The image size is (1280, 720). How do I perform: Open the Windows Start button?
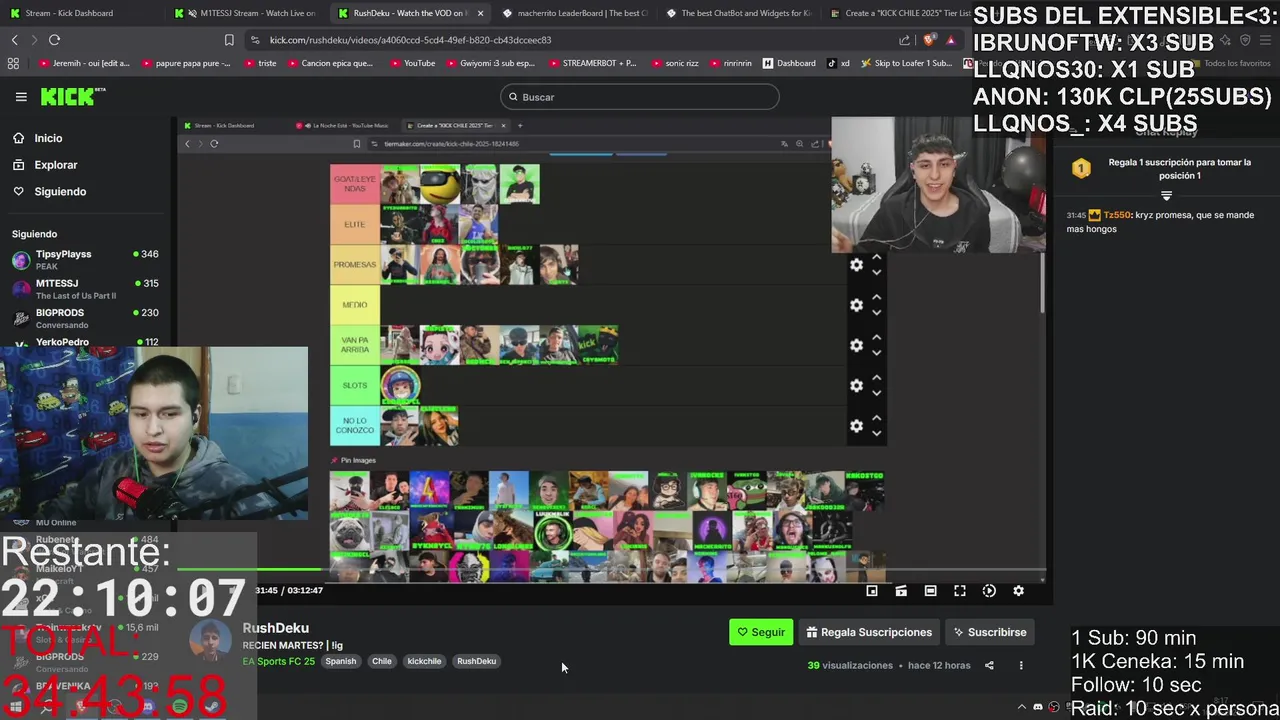[x=15, y=707]
